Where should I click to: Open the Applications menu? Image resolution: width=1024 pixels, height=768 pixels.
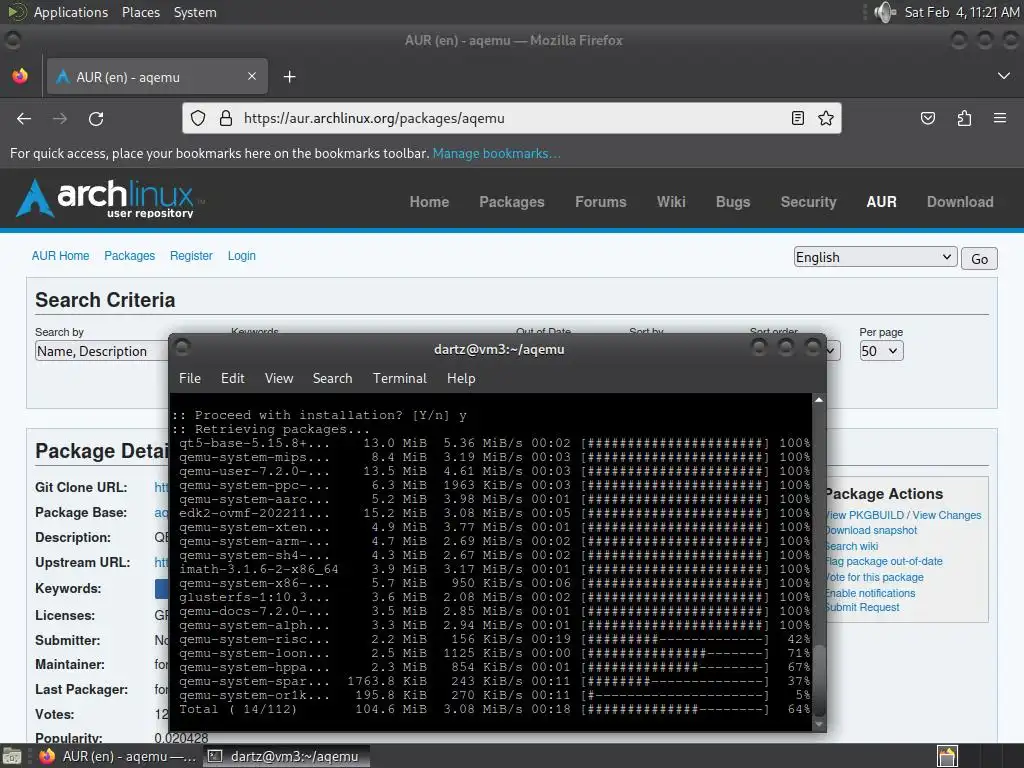[x=71, y=12]
